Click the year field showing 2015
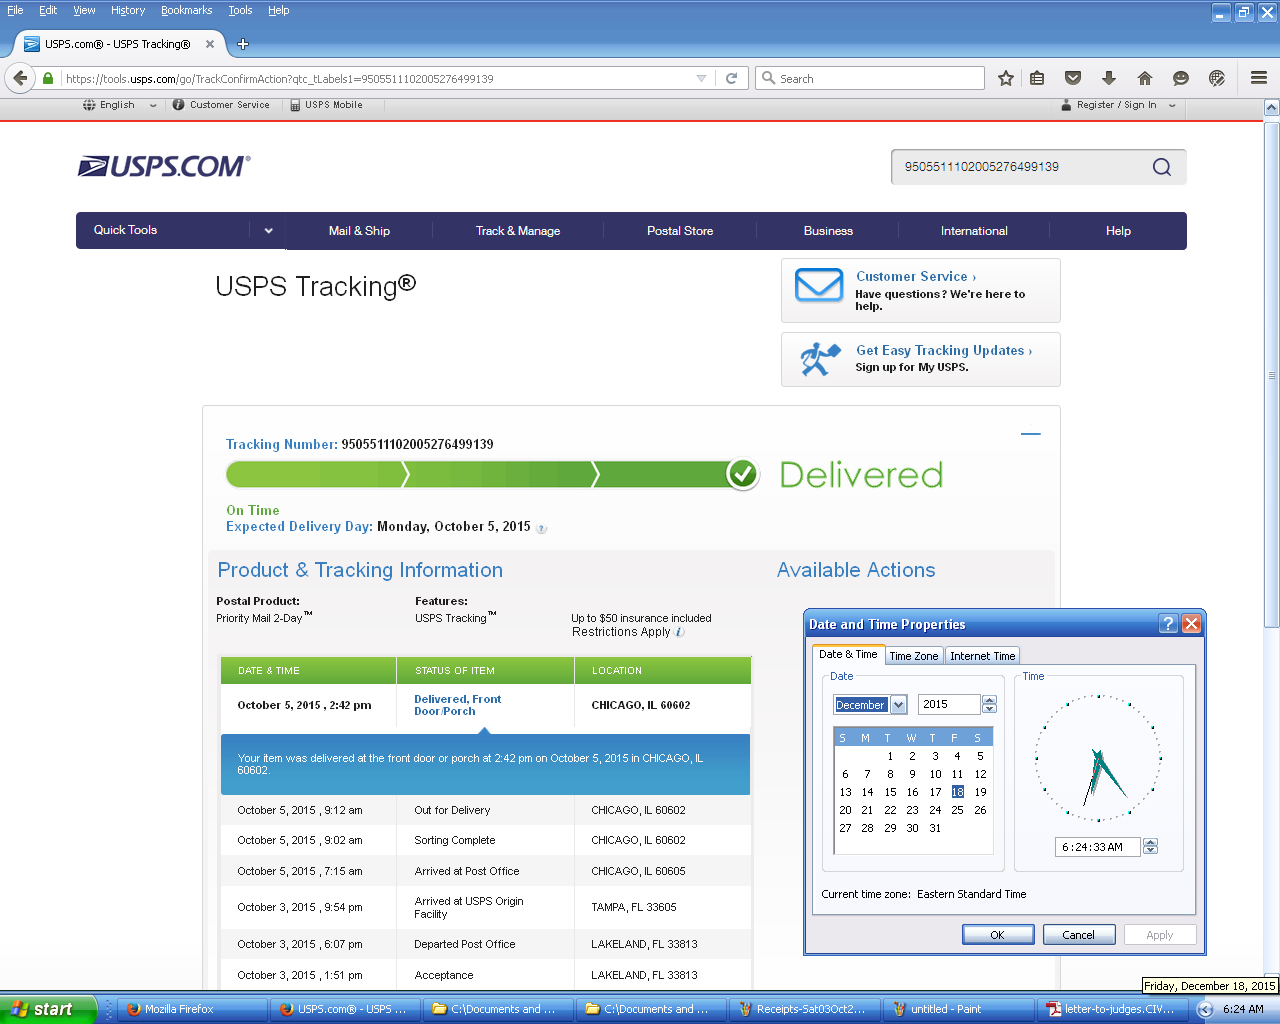 (948, 705)
